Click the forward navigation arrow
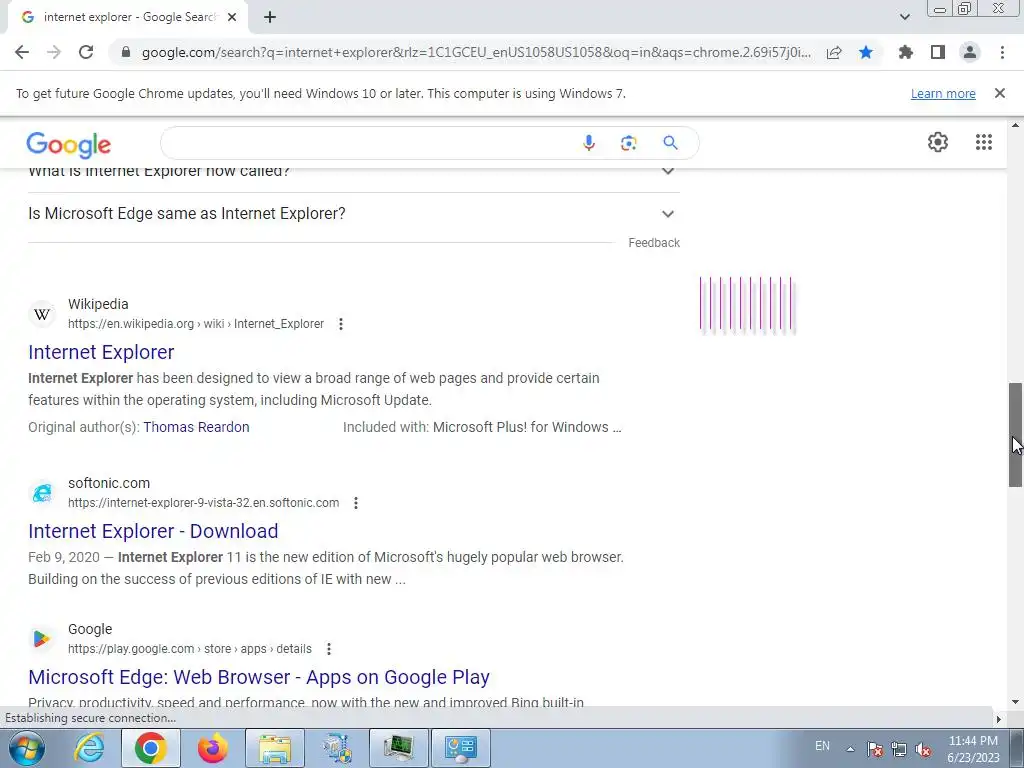This screenshot has width=1024, height=768. click(54, 52)
